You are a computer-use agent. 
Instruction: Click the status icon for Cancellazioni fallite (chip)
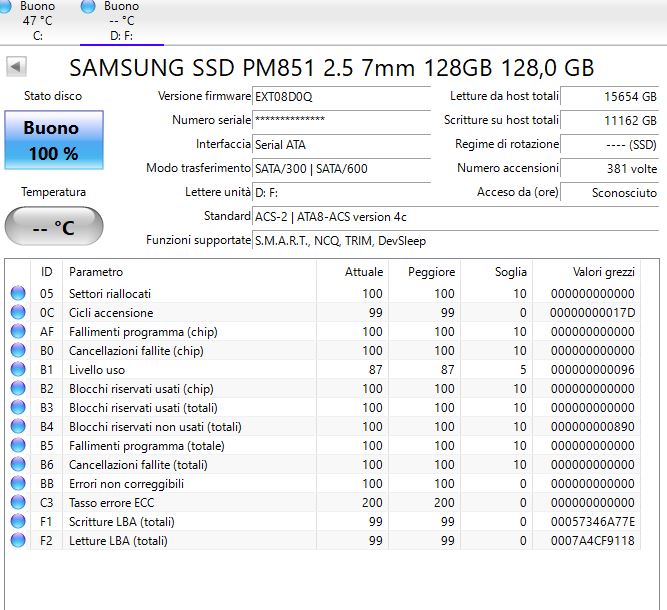(18, 350)
